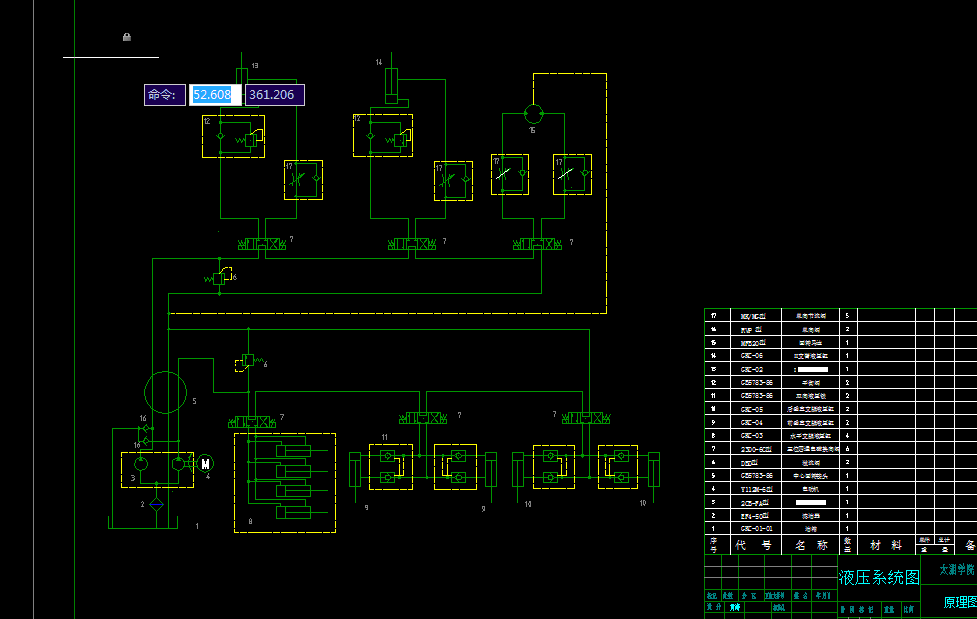Select the right throttle valve 17 under motor 15
Image resolution: width=977 pixels, height=619 pixels.
point(572,175)
